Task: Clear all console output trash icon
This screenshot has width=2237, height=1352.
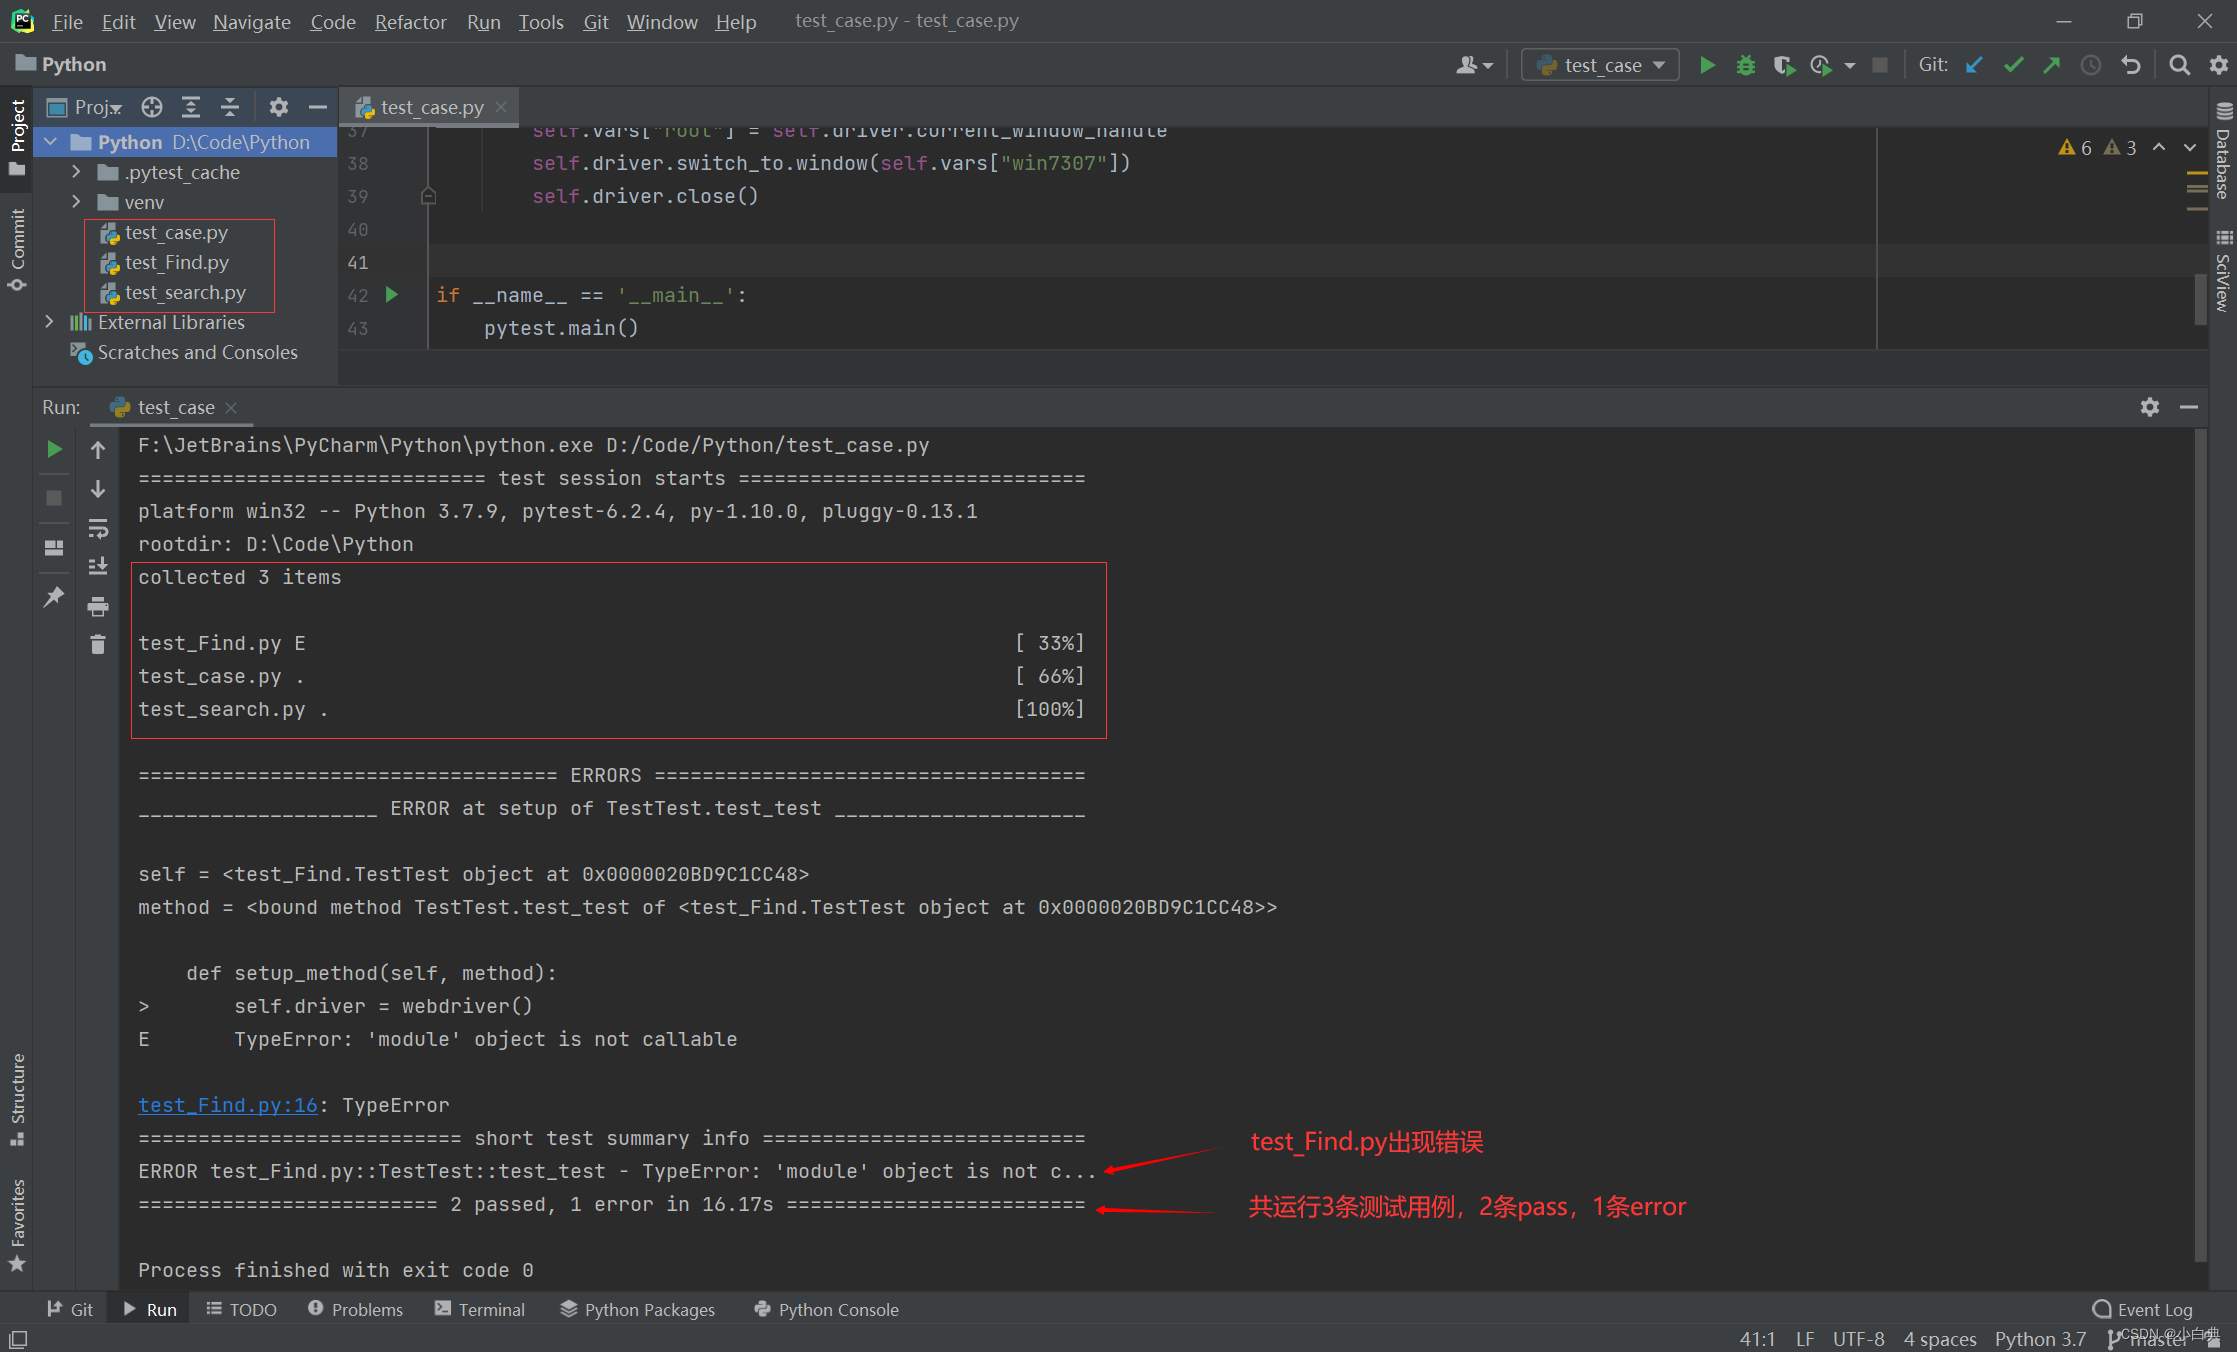Action: (98, 645)
